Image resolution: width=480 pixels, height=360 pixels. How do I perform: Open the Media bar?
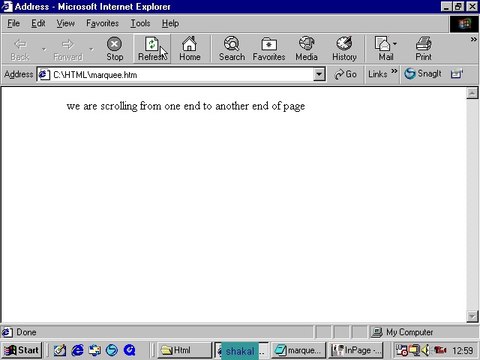(x=306, y=49)
